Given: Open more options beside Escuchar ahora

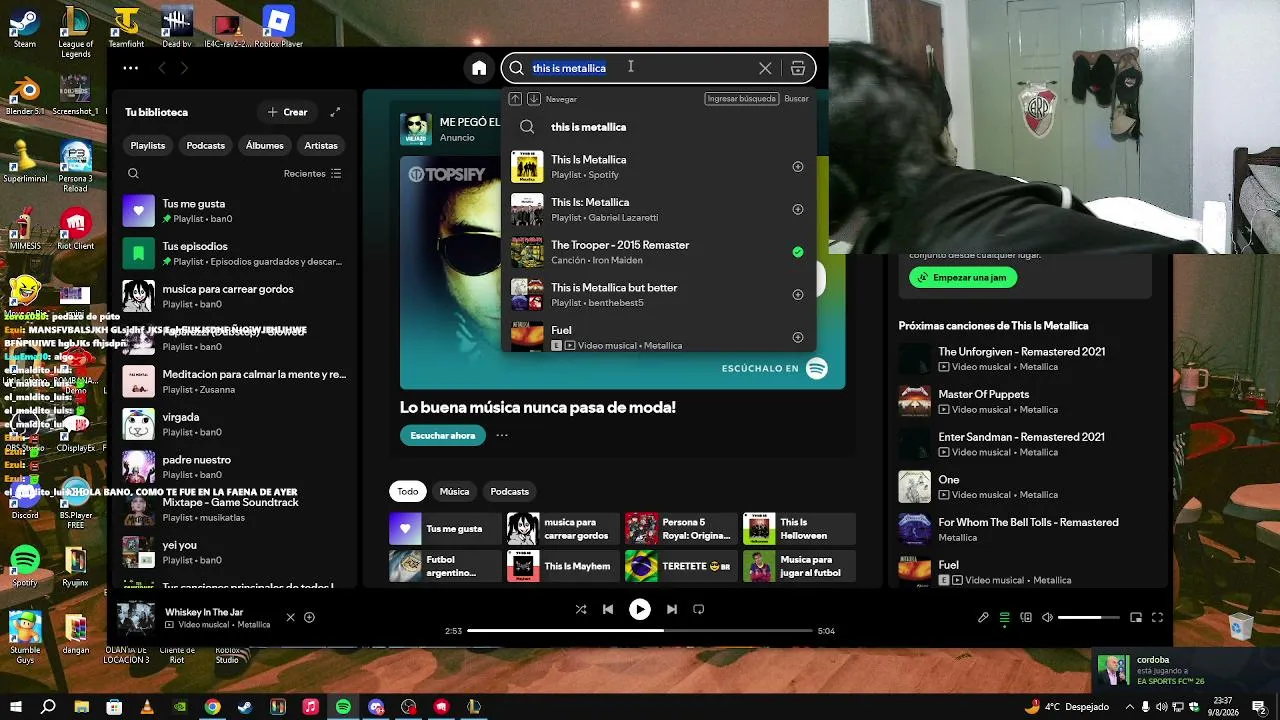Looking at the screenshot, I should pyautogui.click(x=502, y=435).
